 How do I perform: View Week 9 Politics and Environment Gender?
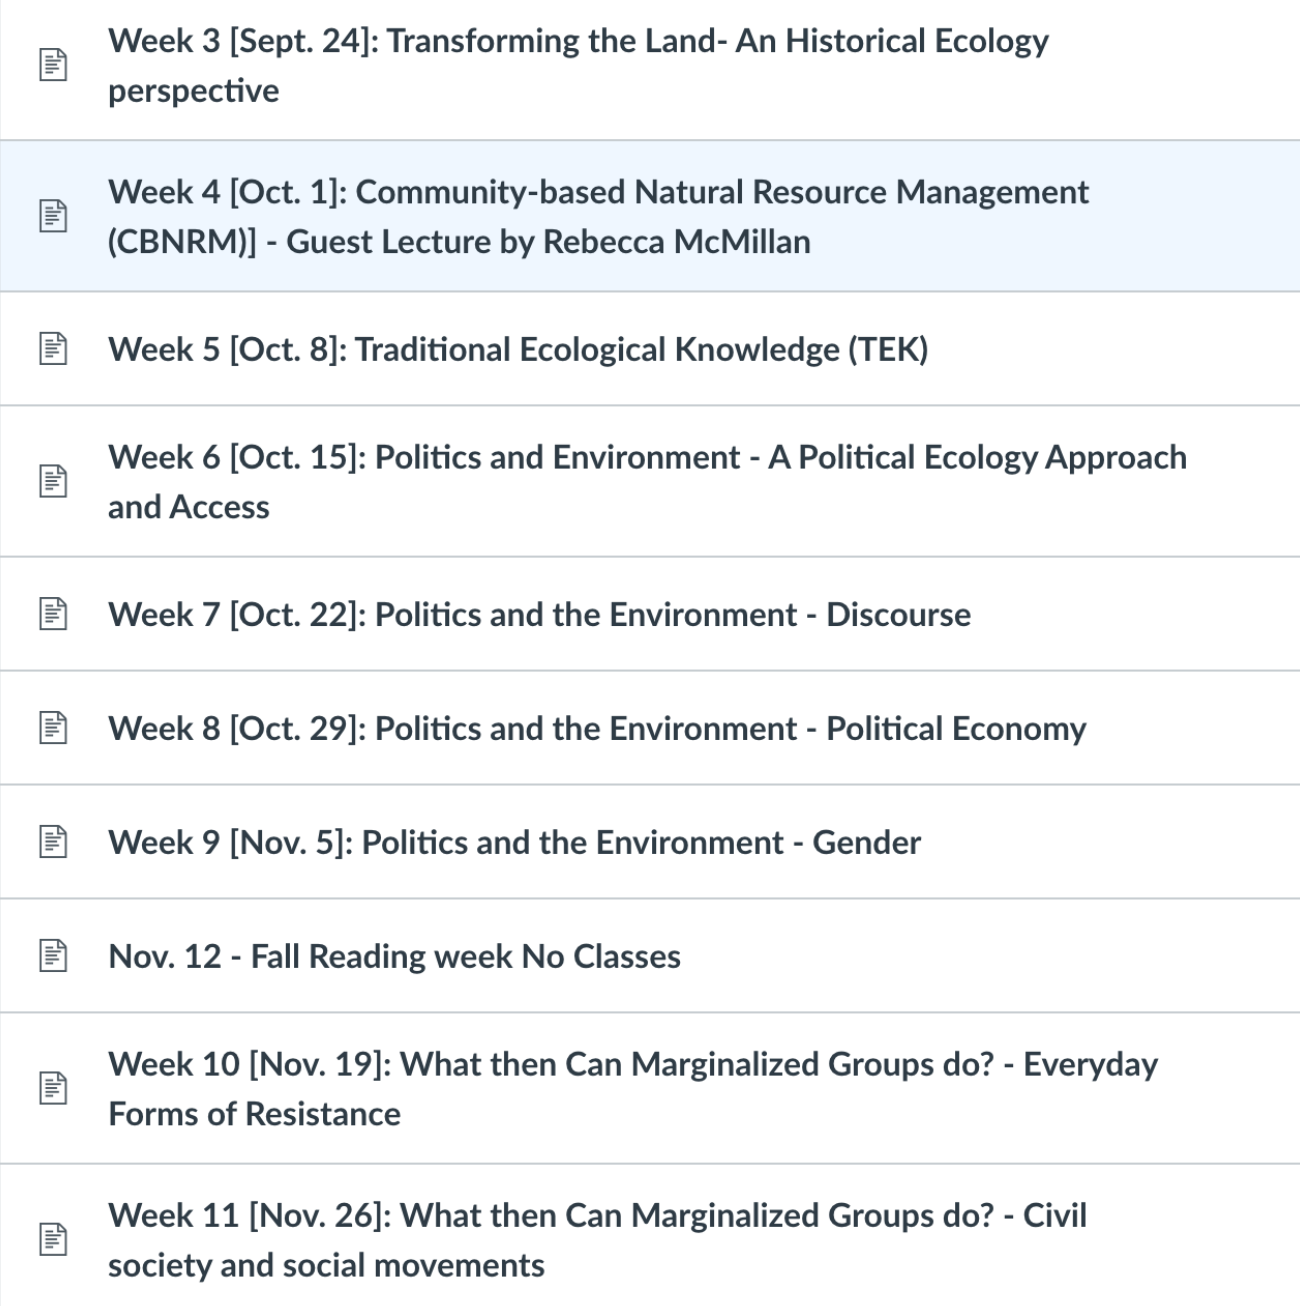[514, 843]
